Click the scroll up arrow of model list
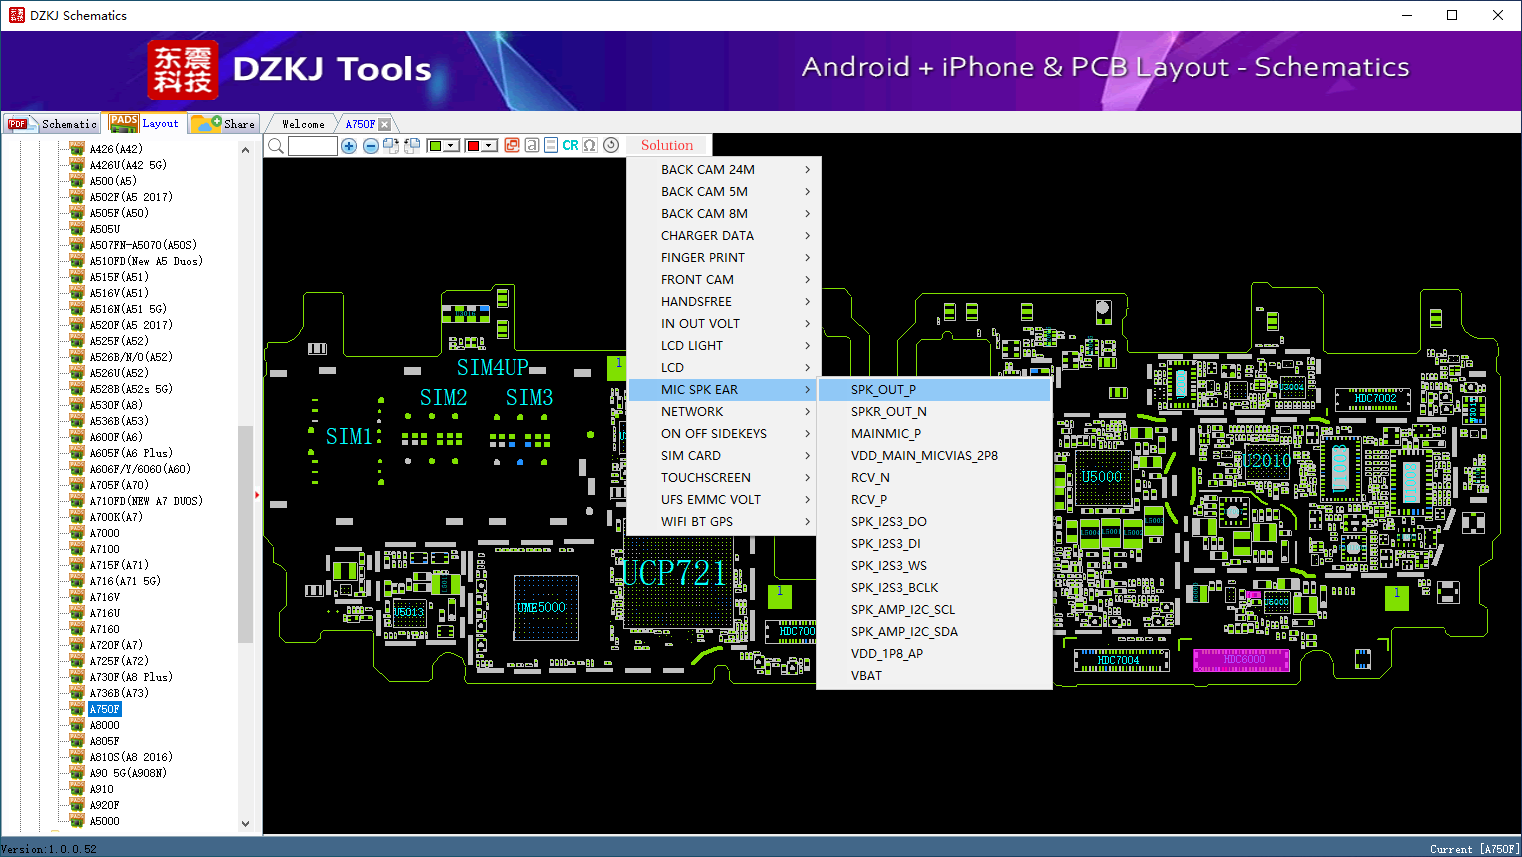 click(x=246, y=150)
